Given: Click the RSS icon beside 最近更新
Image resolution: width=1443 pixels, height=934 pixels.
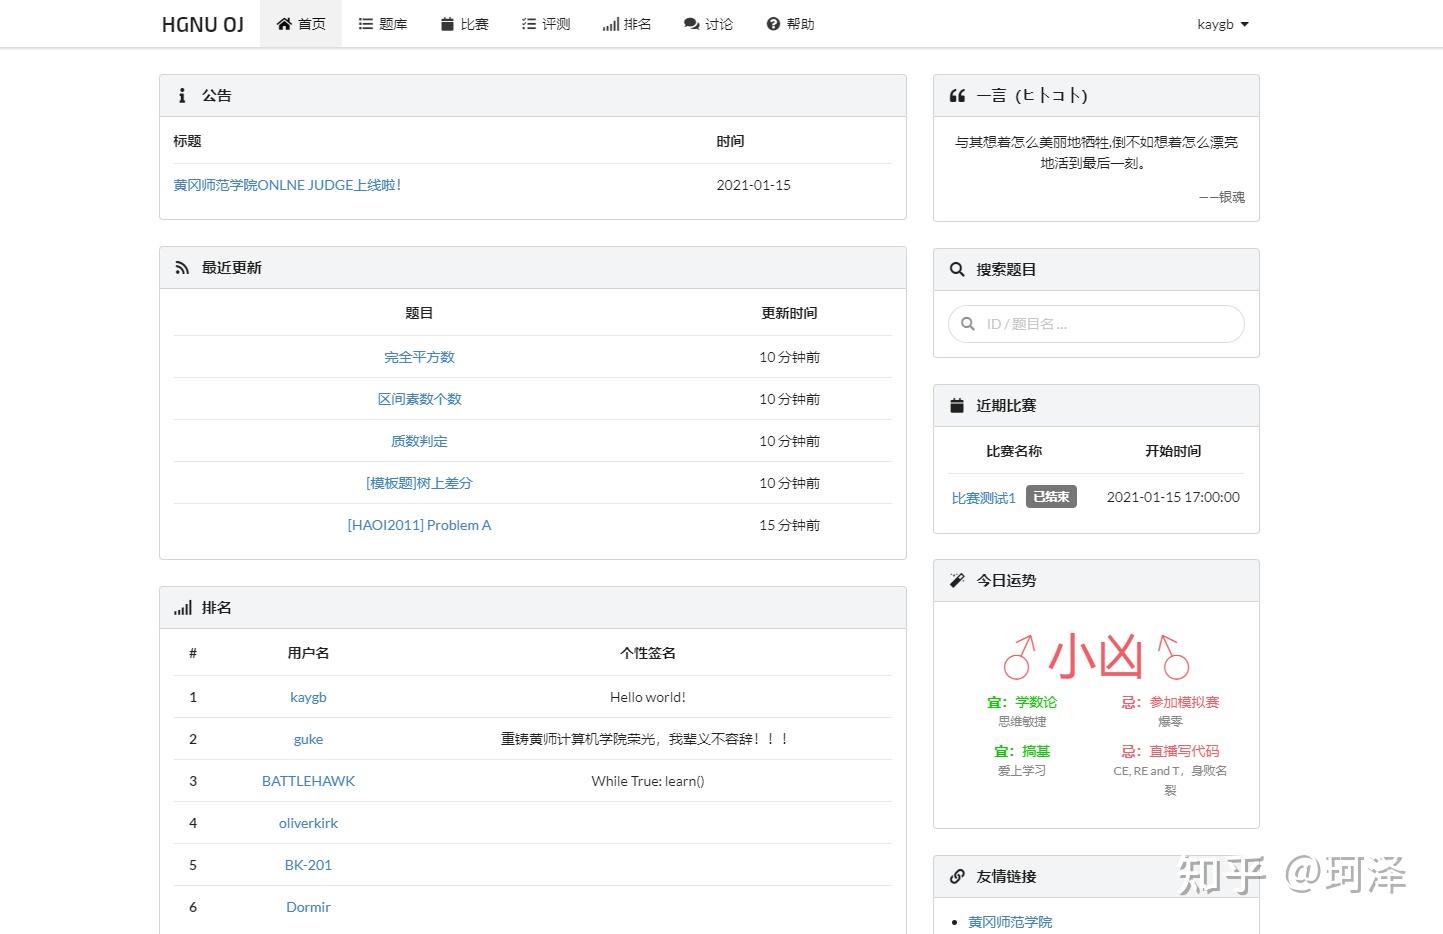Looking at the screenshot, I should 181,266.
